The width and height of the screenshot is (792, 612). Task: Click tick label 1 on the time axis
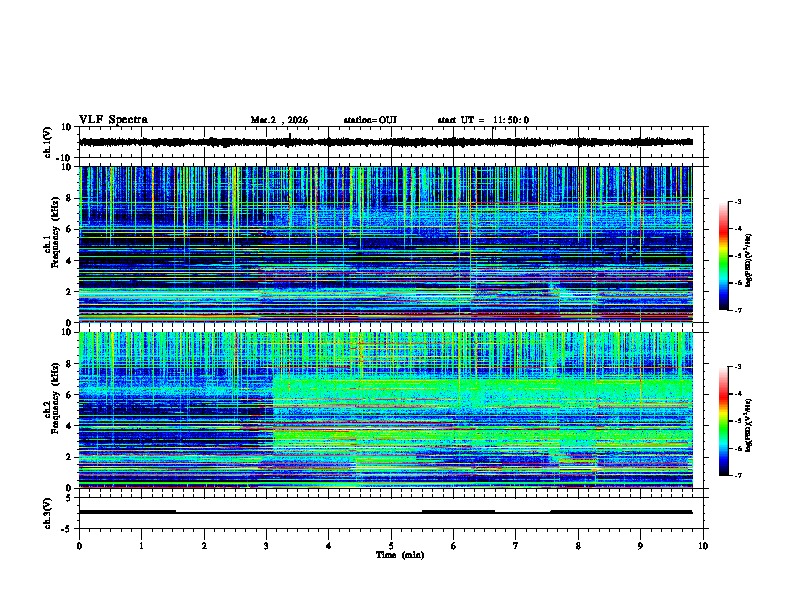pos(141,546)
